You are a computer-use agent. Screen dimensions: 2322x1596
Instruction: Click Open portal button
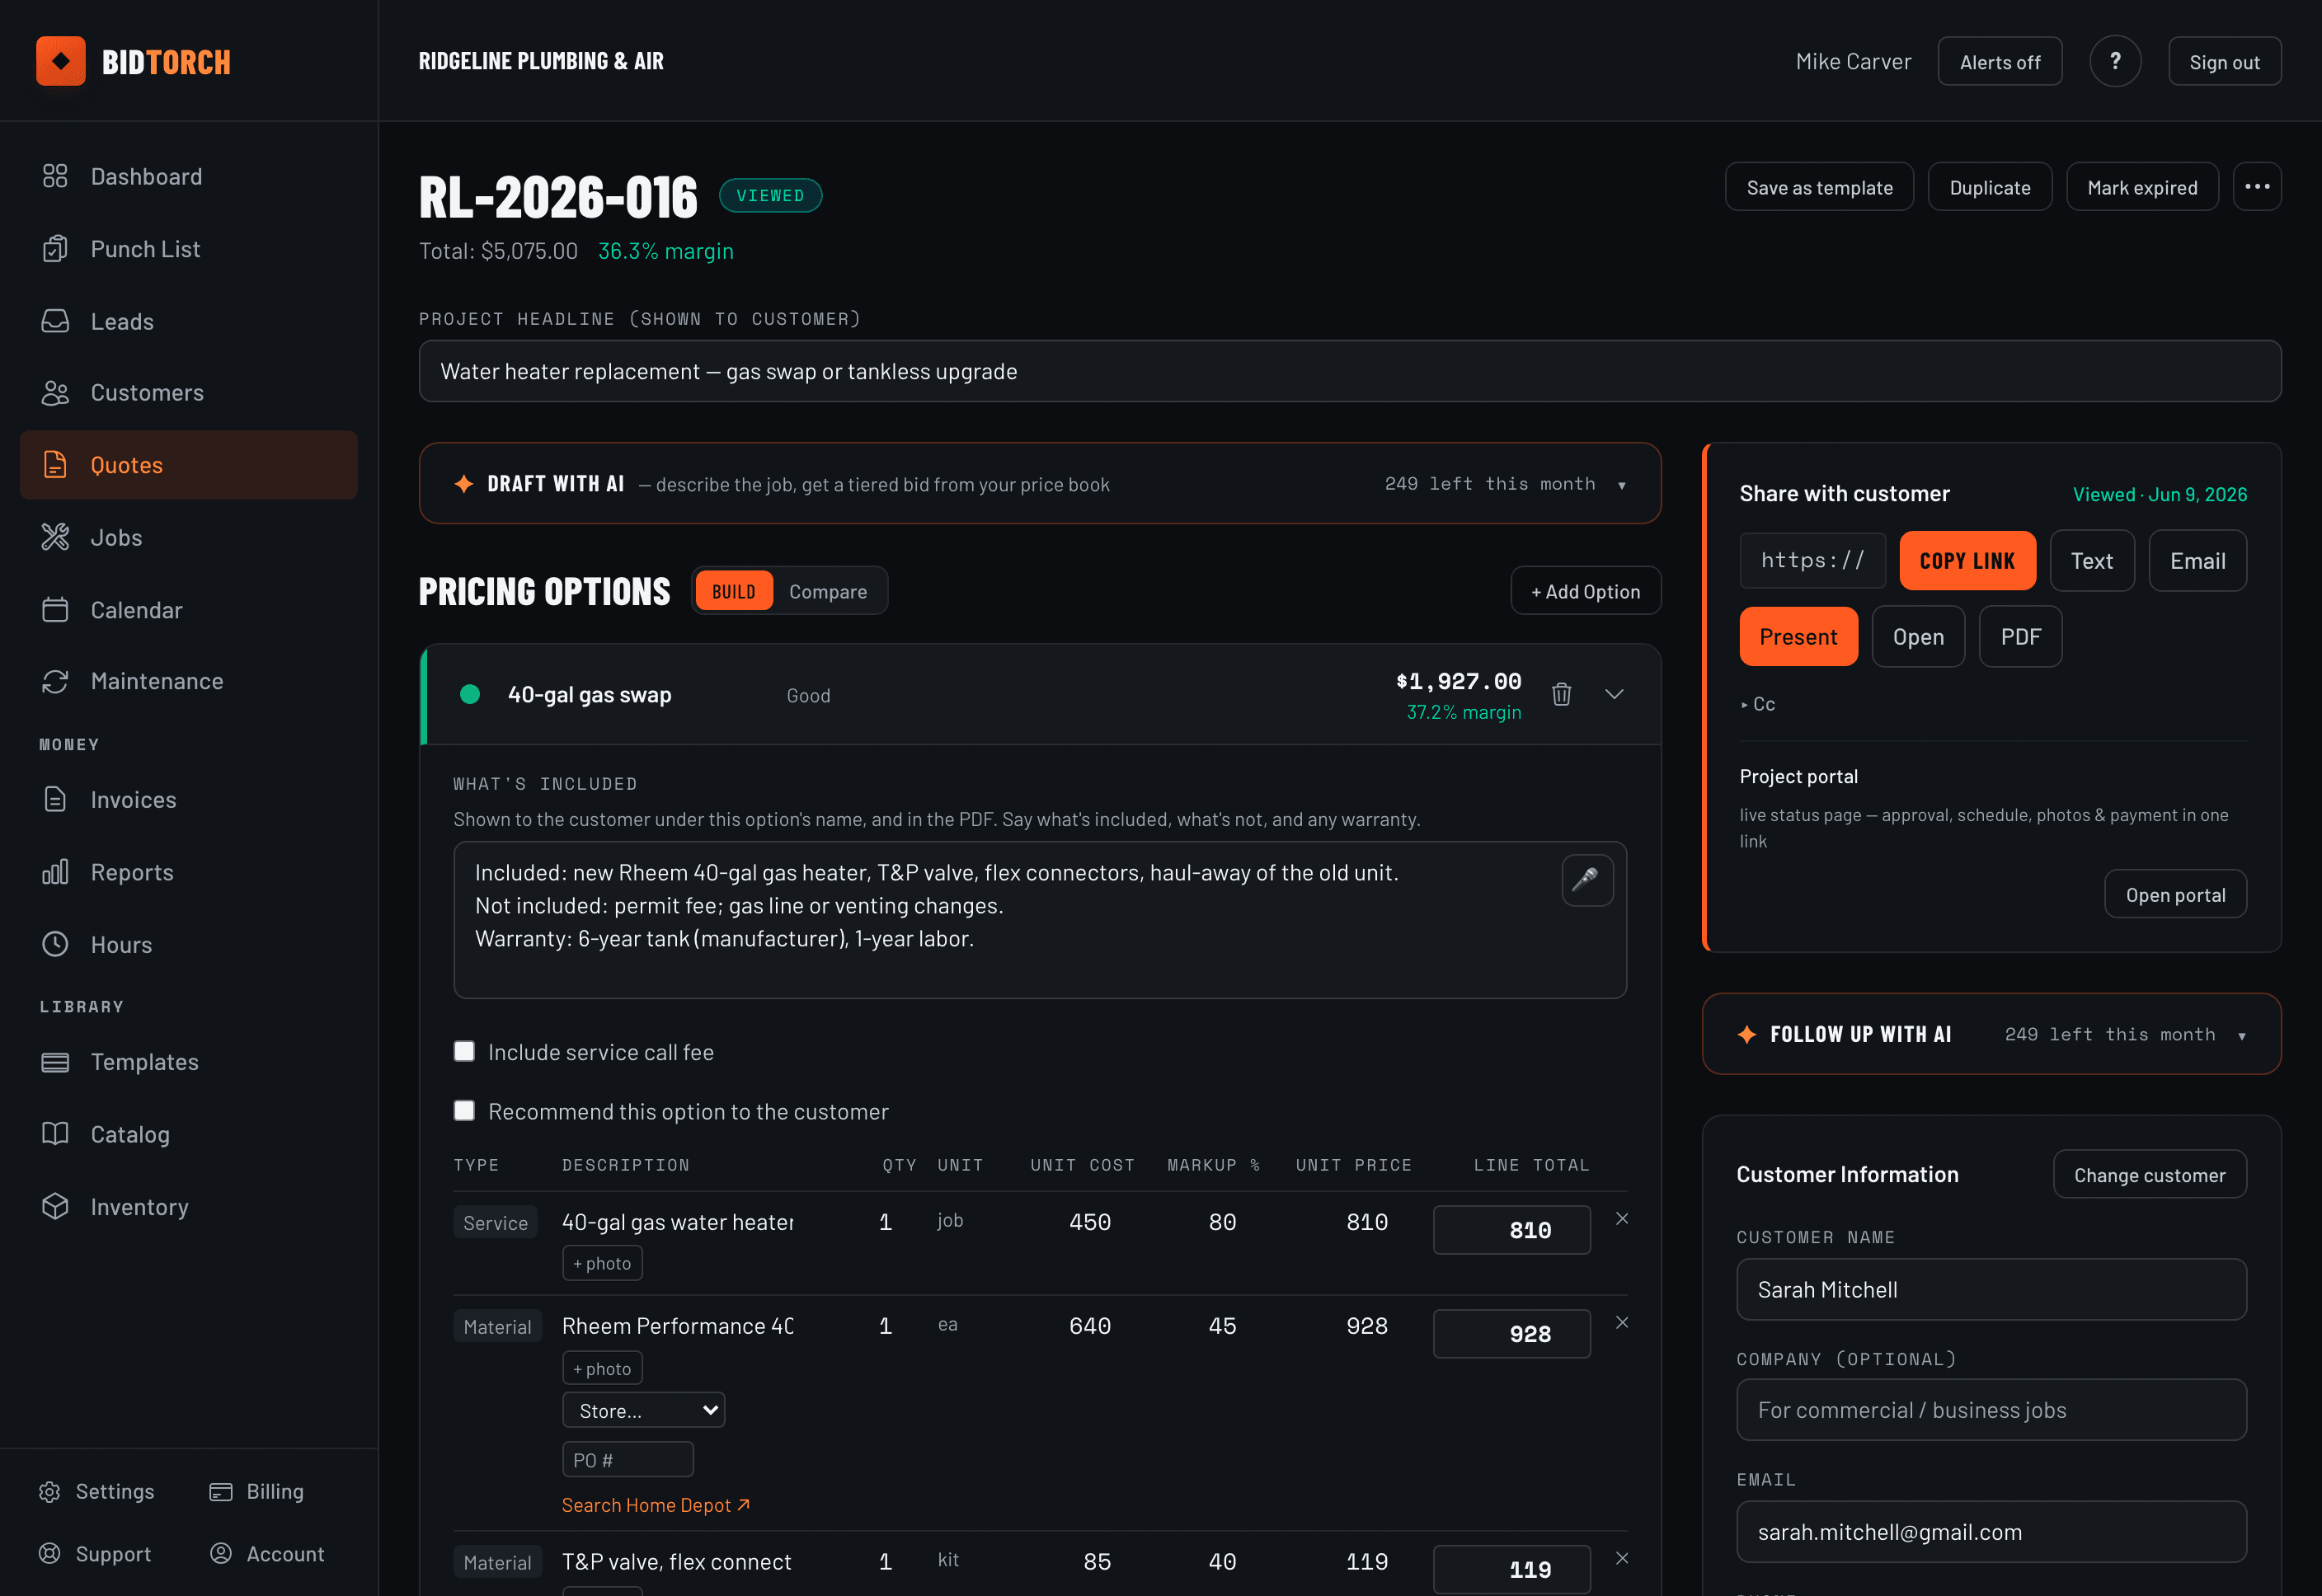[2174, 894]
